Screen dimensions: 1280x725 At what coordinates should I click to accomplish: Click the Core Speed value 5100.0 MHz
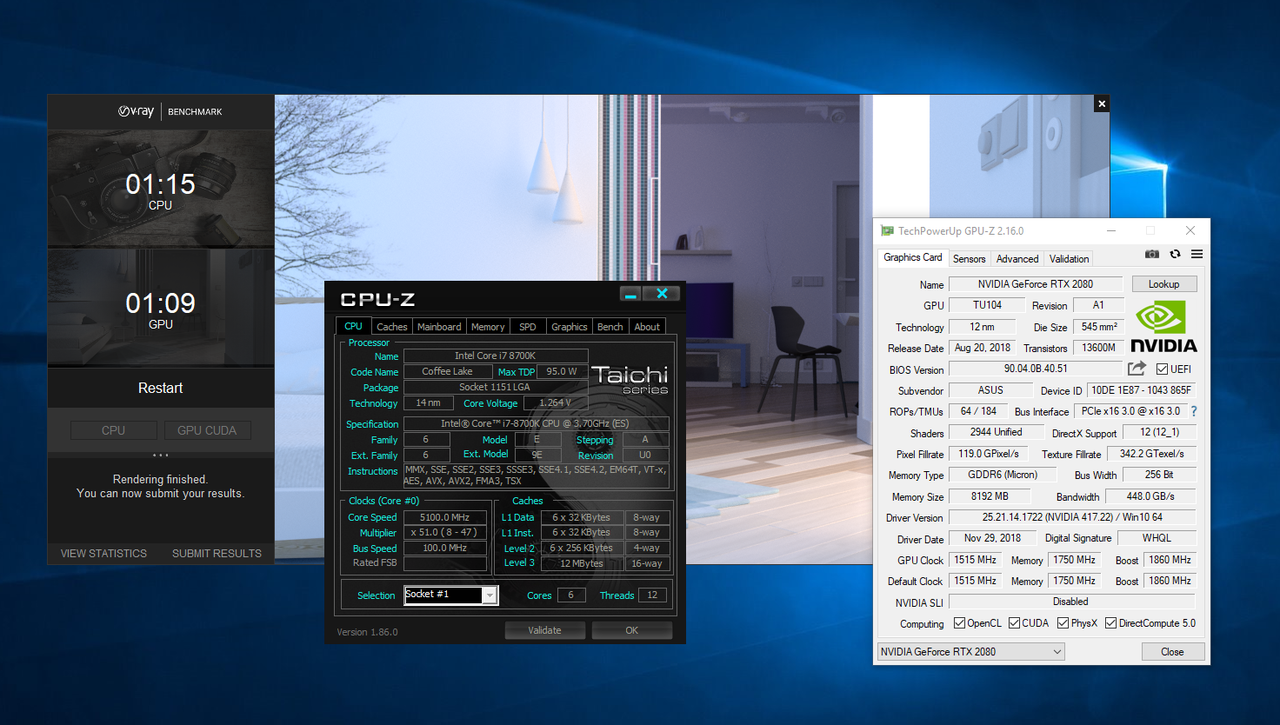pyautogui.click(x=445, y=517)
